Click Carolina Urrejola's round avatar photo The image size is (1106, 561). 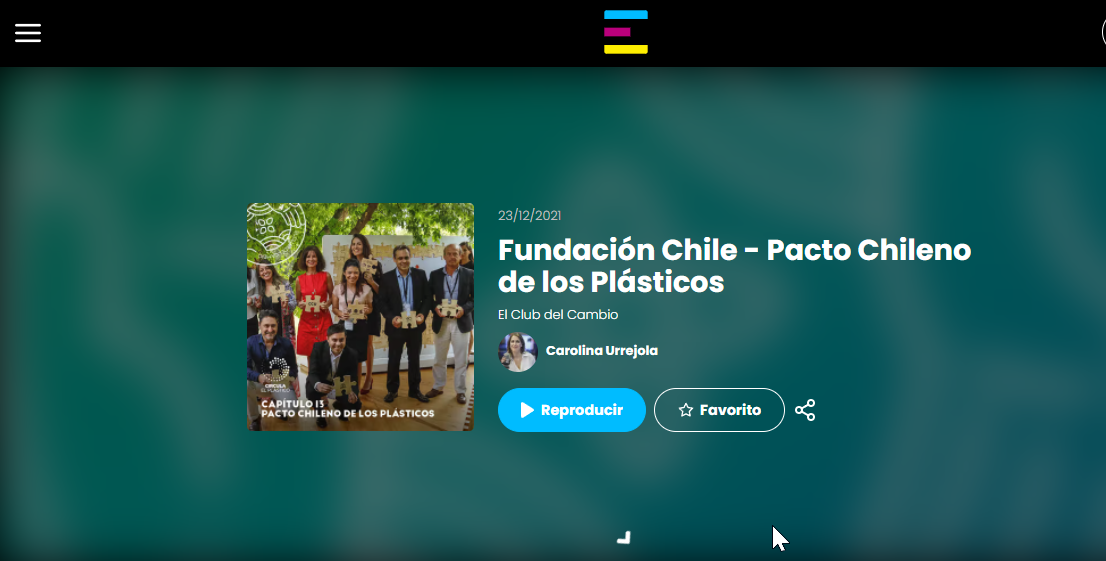pos(518,351)
